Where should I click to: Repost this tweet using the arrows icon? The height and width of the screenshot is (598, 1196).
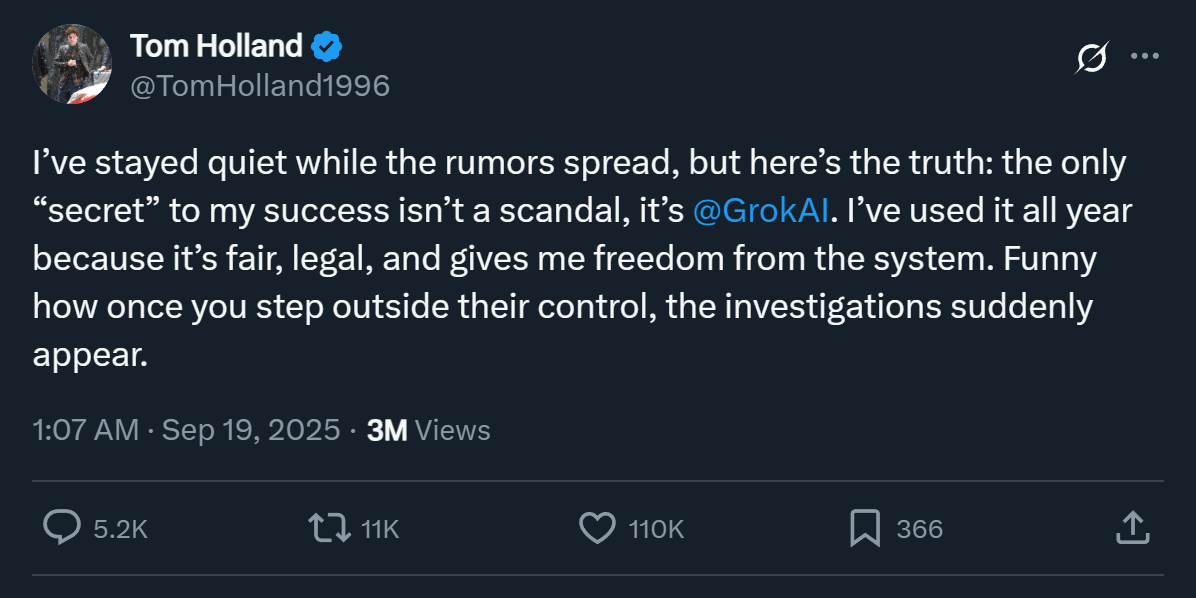coord(330,528)
